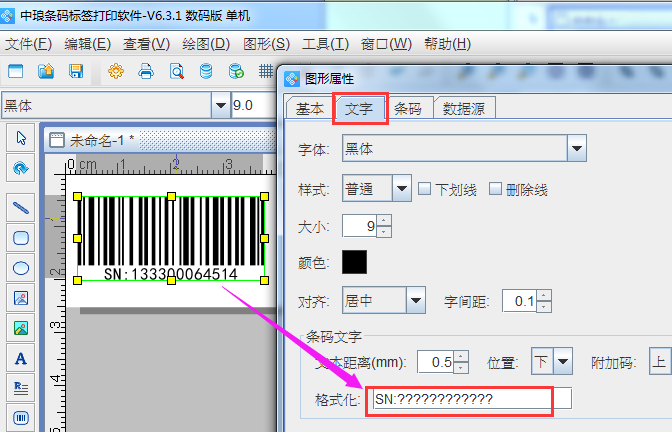Open the 样式 style dropdown

coord(401,188)
